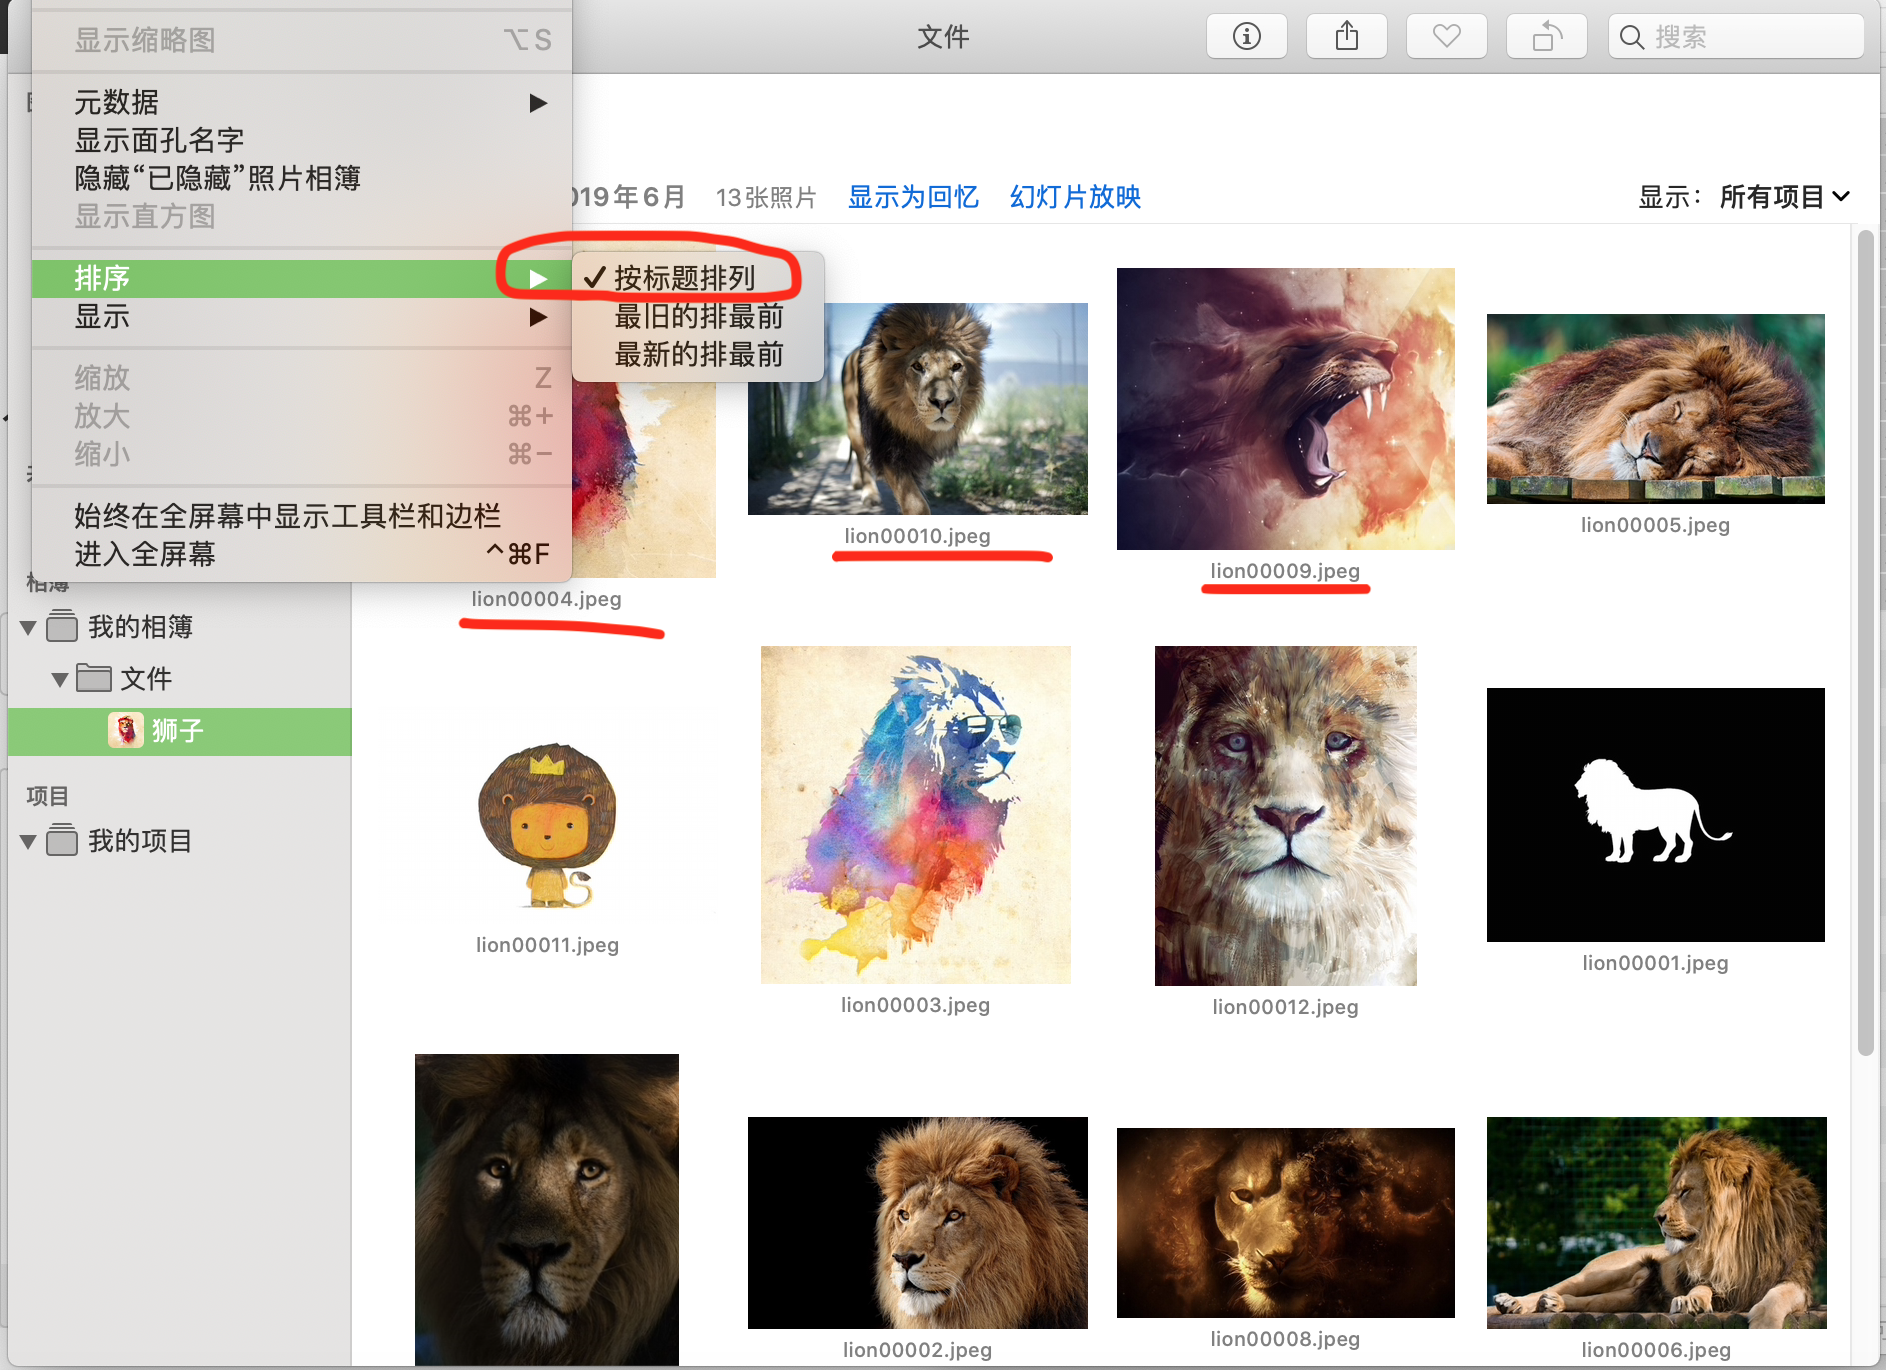
Task: Click the magnifier icon in search field
Action: (x=1631, y=38)
